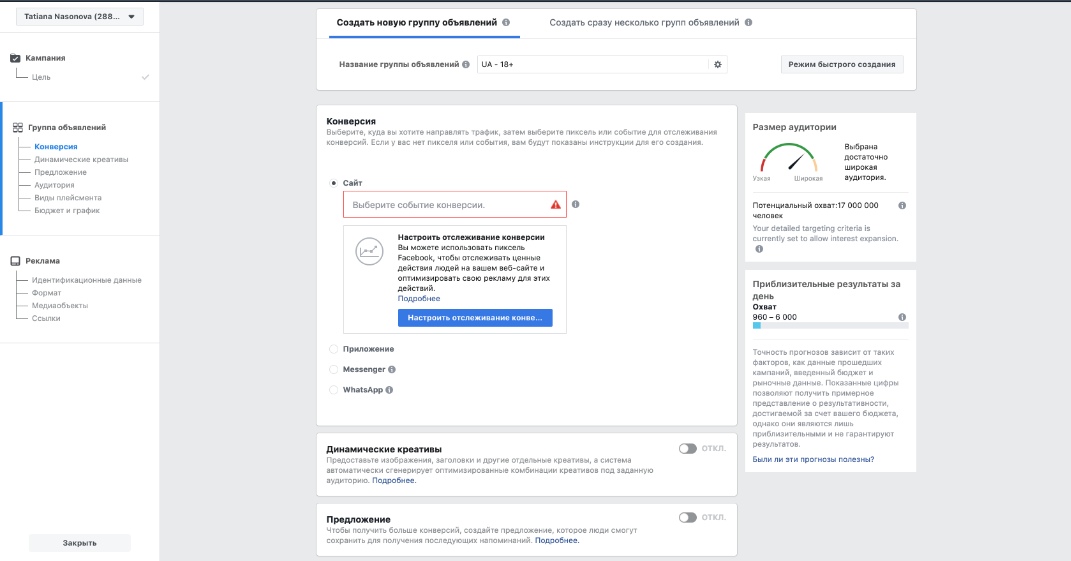Click the Закрыть button

pos(79,543)
